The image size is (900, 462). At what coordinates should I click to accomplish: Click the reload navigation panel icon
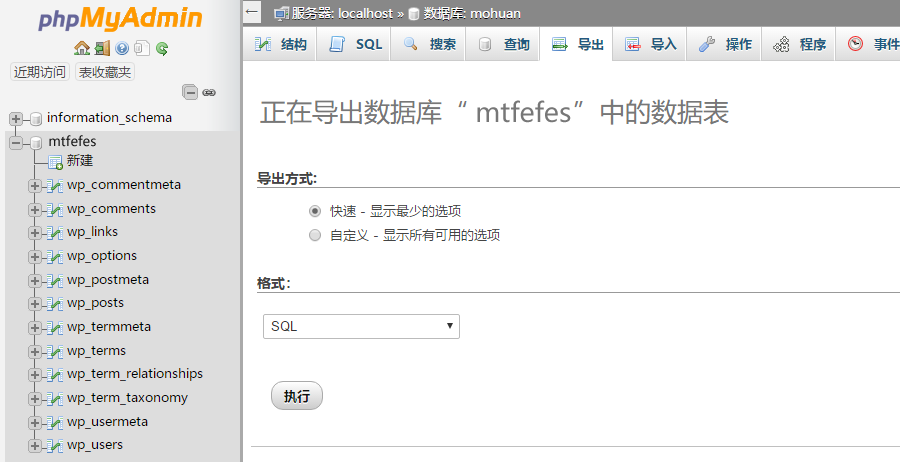click(161, 48)
